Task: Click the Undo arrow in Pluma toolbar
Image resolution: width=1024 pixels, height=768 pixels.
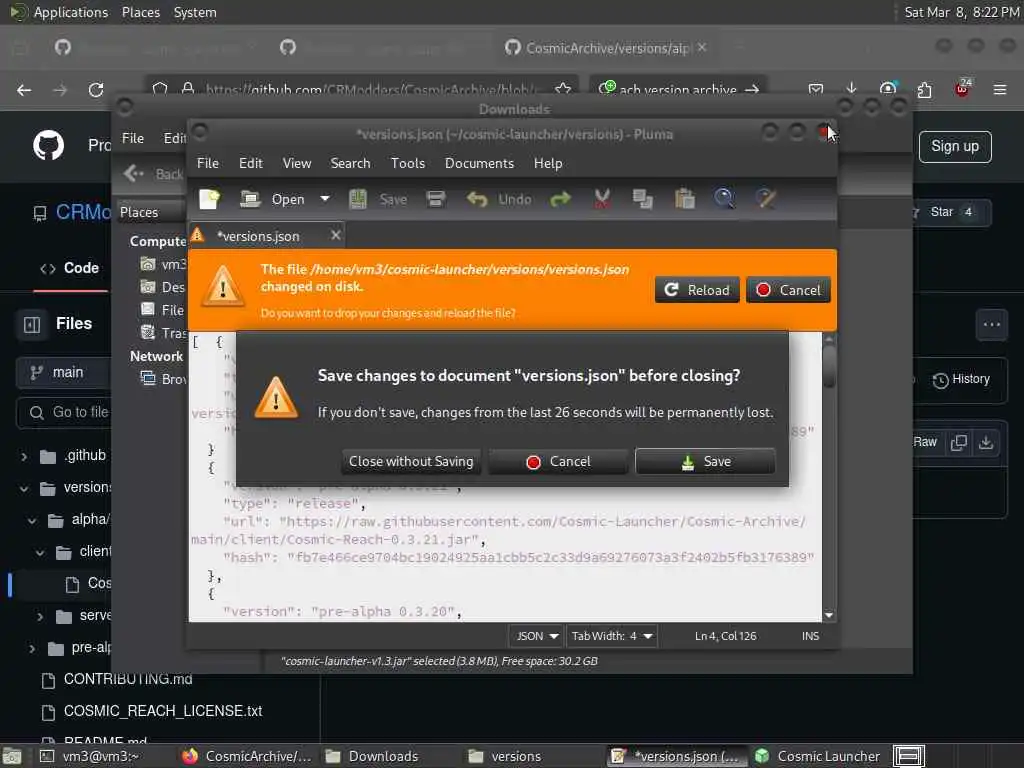Action: pos(477,199)
